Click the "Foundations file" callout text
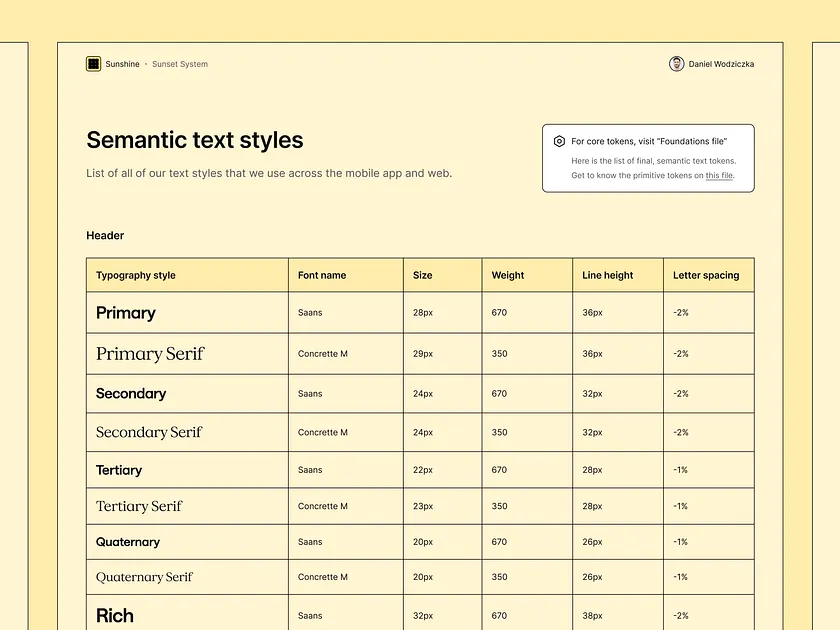Viewport: 840px width, 630px height. (648, 141)
